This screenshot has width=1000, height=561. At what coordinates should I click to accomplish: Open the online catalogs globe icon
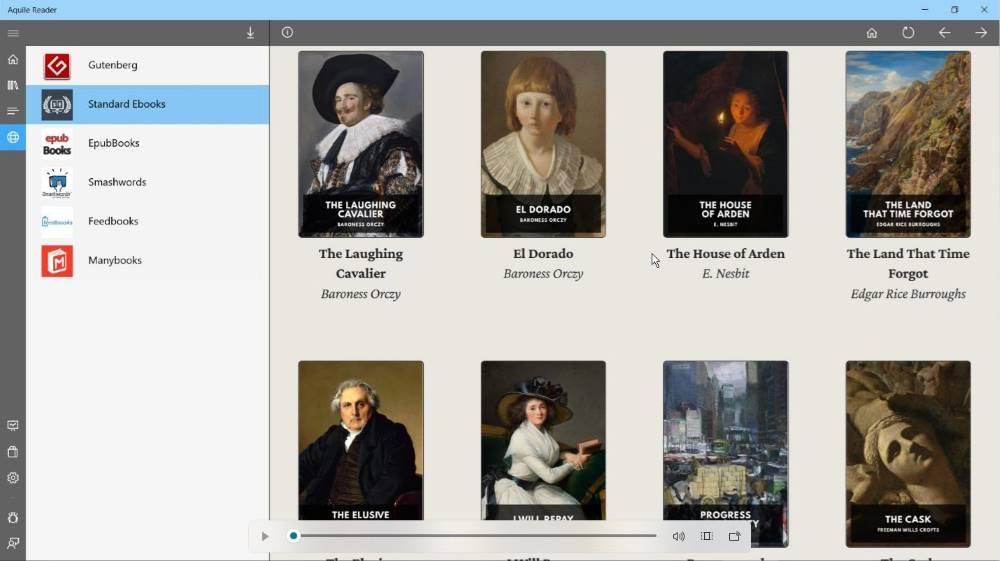pos(13,137)
